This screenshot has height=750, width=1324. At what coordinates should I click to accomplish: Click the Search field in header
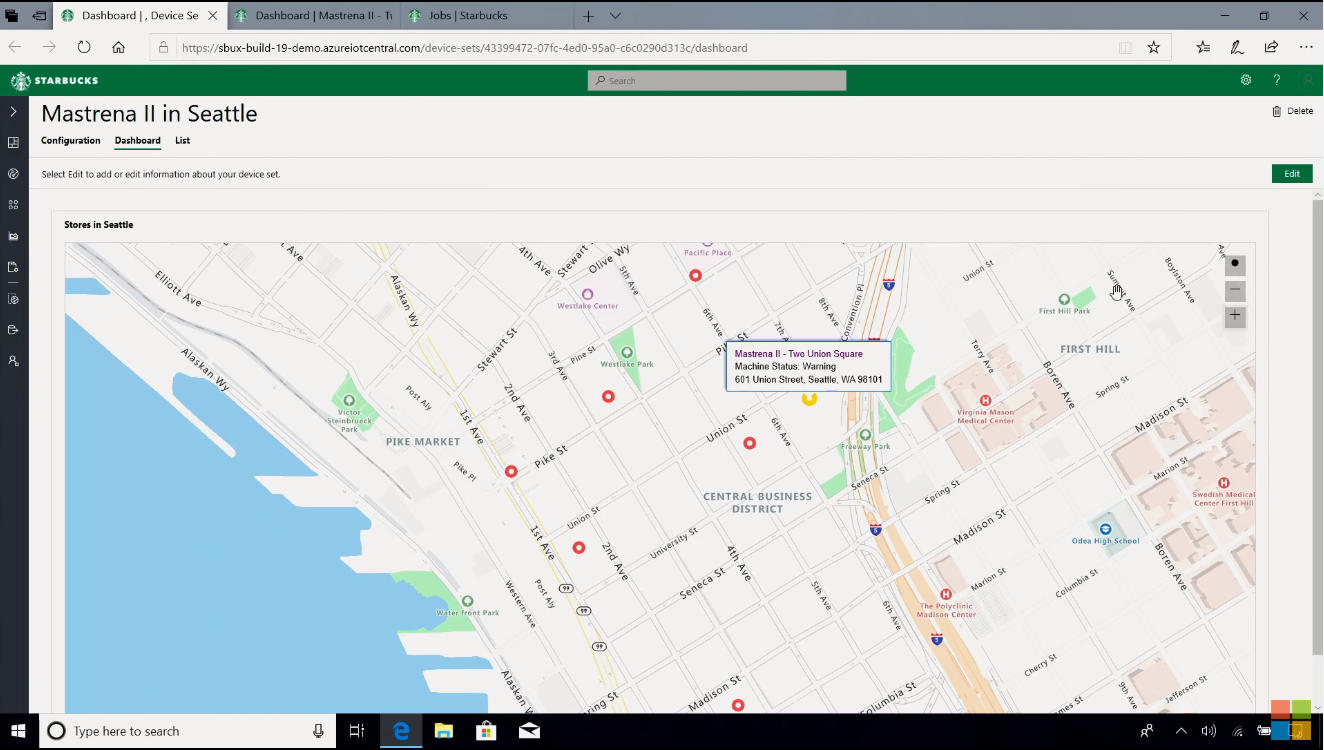[x=717, y=81]
